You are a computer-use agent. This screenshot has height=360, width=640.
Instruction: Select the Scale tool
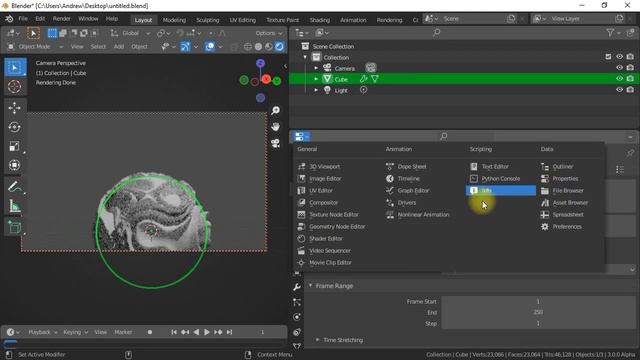15,146
